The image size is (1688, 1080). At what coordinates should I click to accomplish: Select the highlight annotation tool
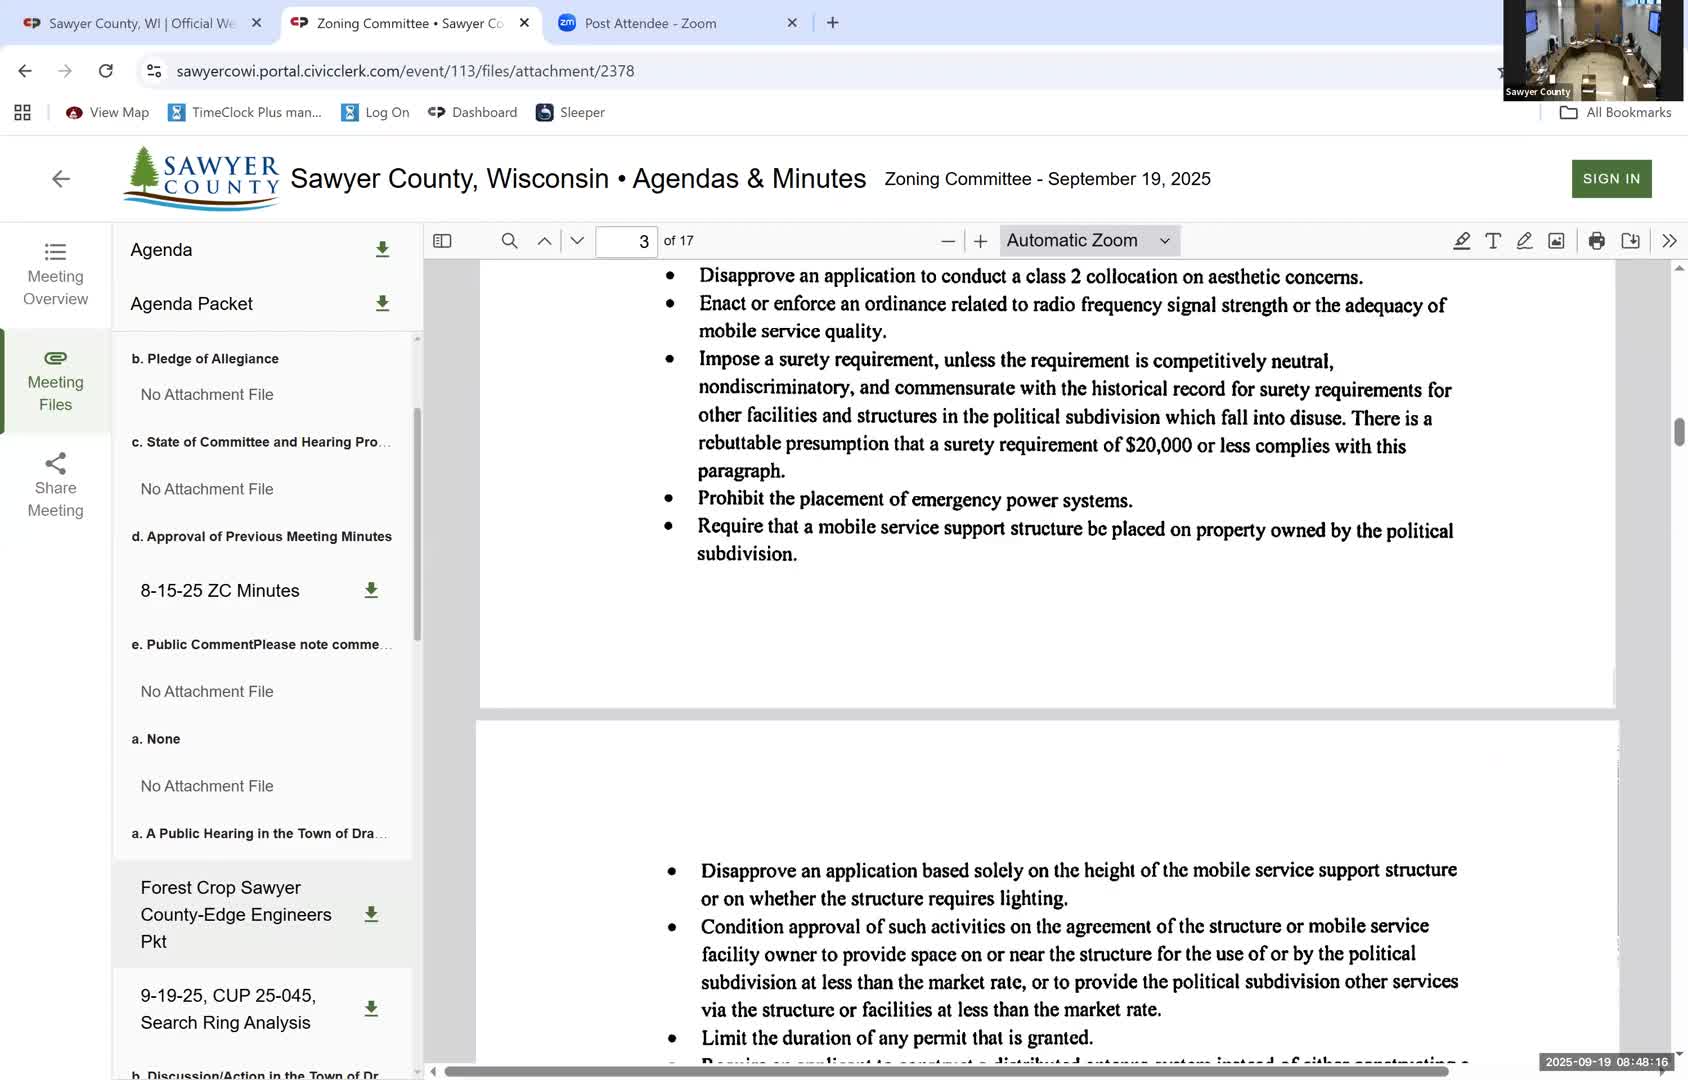(x=1461, y=241)
